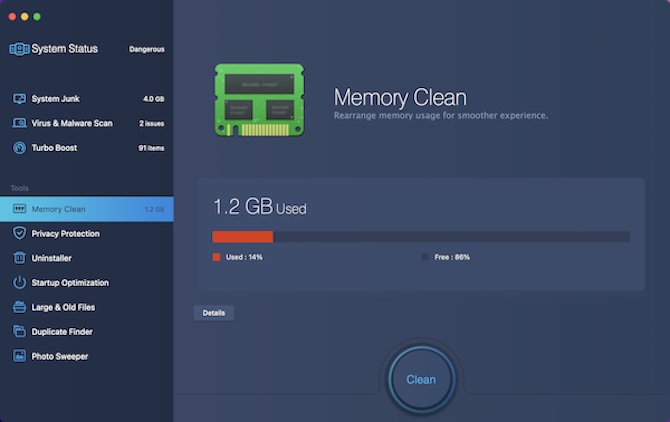This screenshot has height=422, width=670.
Task: Click the Memory Clean chip icon in sidebar
Action: [x=19, y=209]
